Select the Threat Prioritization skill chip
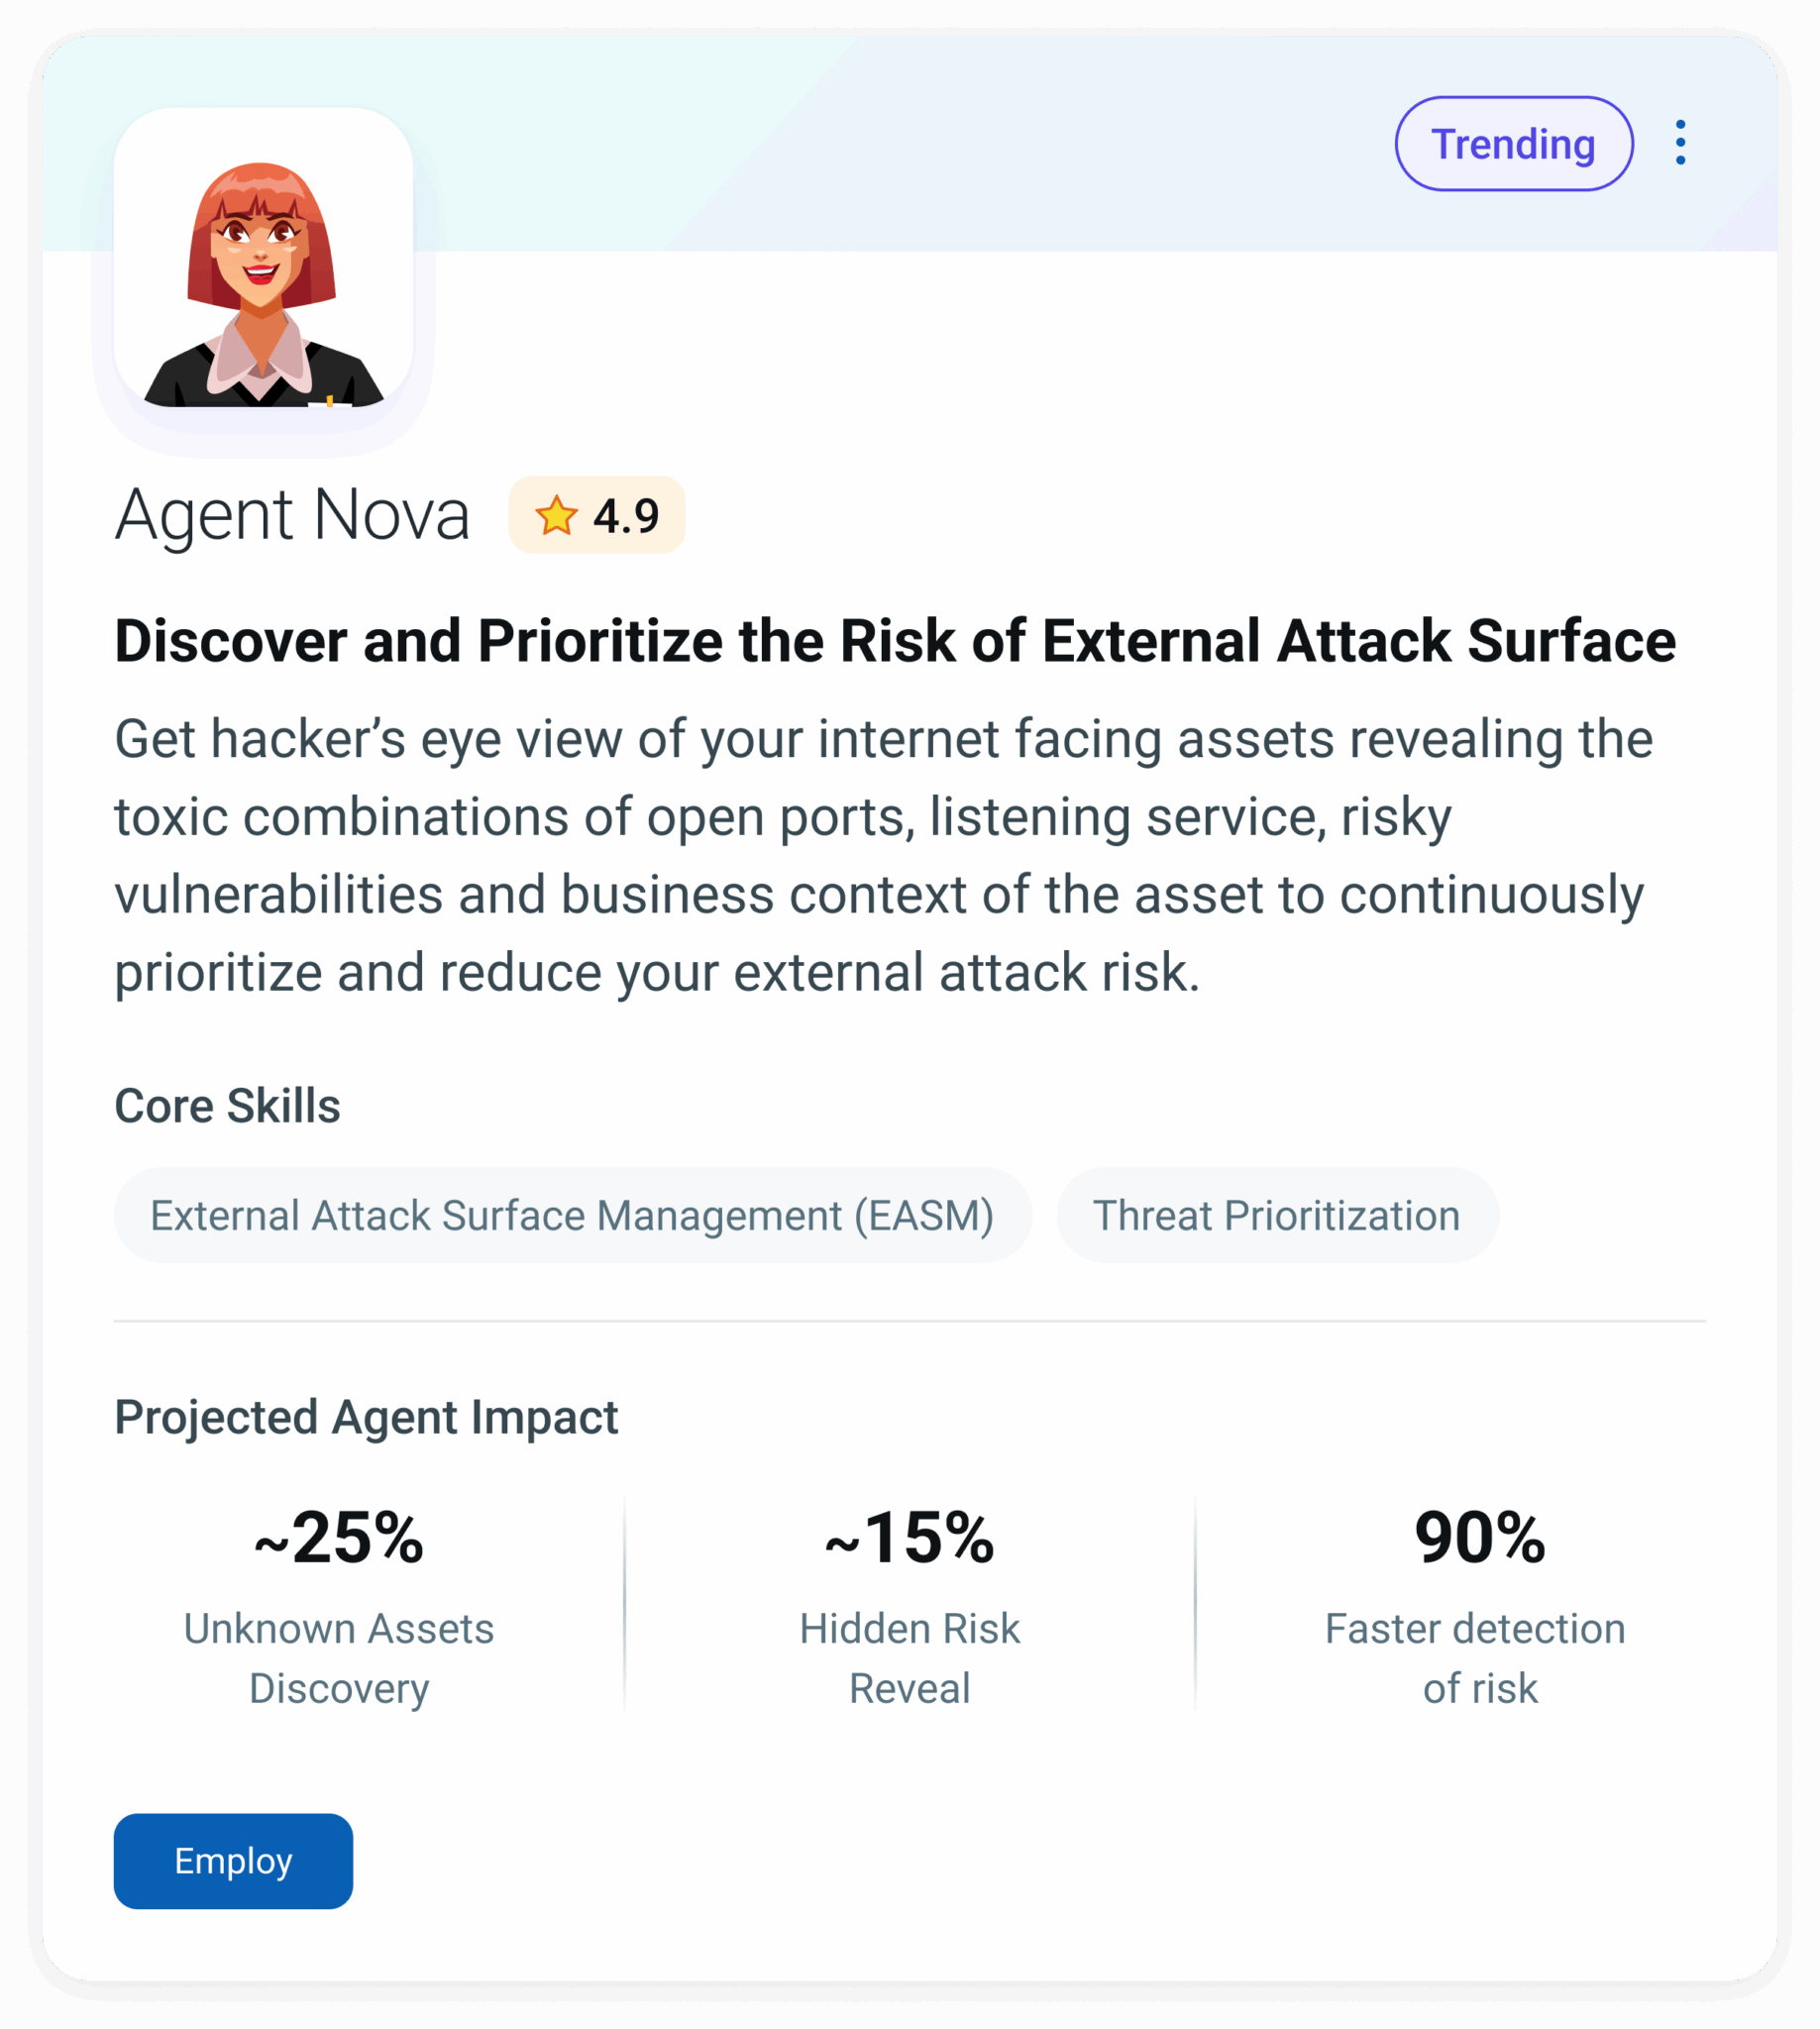 coord(1277,1215)
